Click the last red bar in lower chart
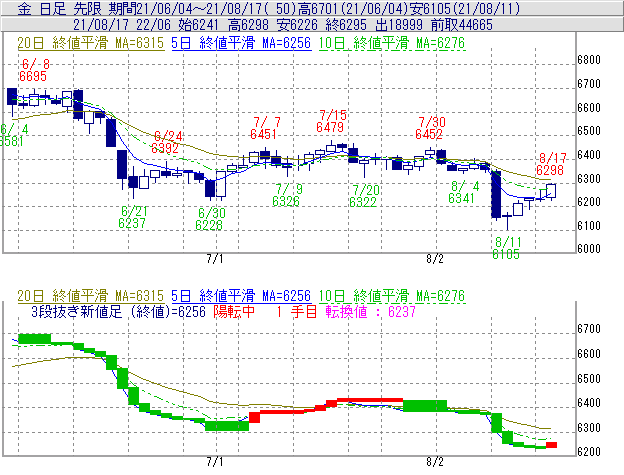This screenshot has height=475, width=624. [551, 444]
